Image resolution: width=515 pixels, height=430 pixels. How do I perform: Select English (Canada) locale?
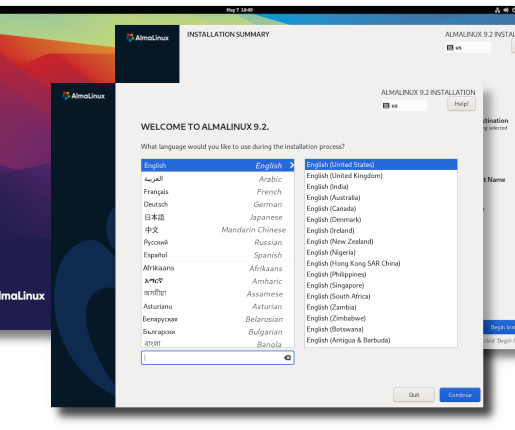pyautogui.click(x=381, y=209)
